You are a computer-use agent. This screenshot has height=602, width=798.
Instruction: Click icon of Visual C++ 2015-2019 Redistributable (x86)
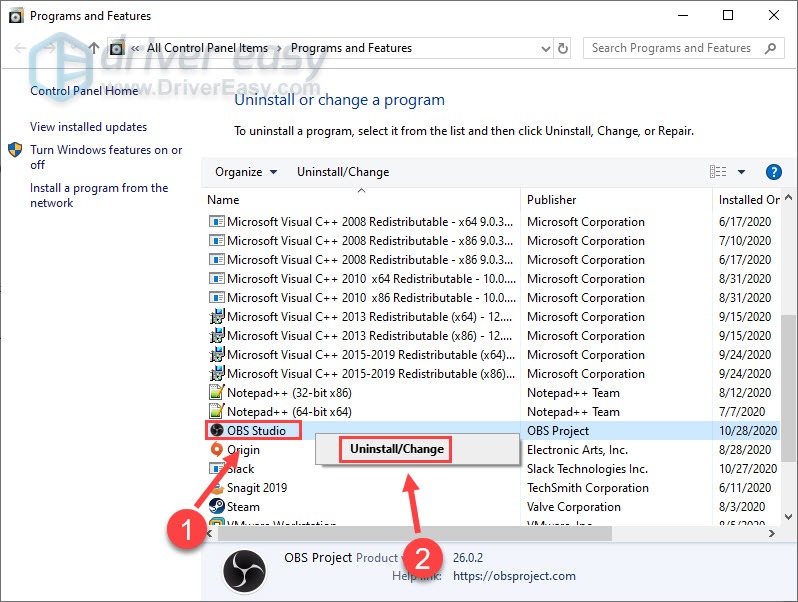217,374
